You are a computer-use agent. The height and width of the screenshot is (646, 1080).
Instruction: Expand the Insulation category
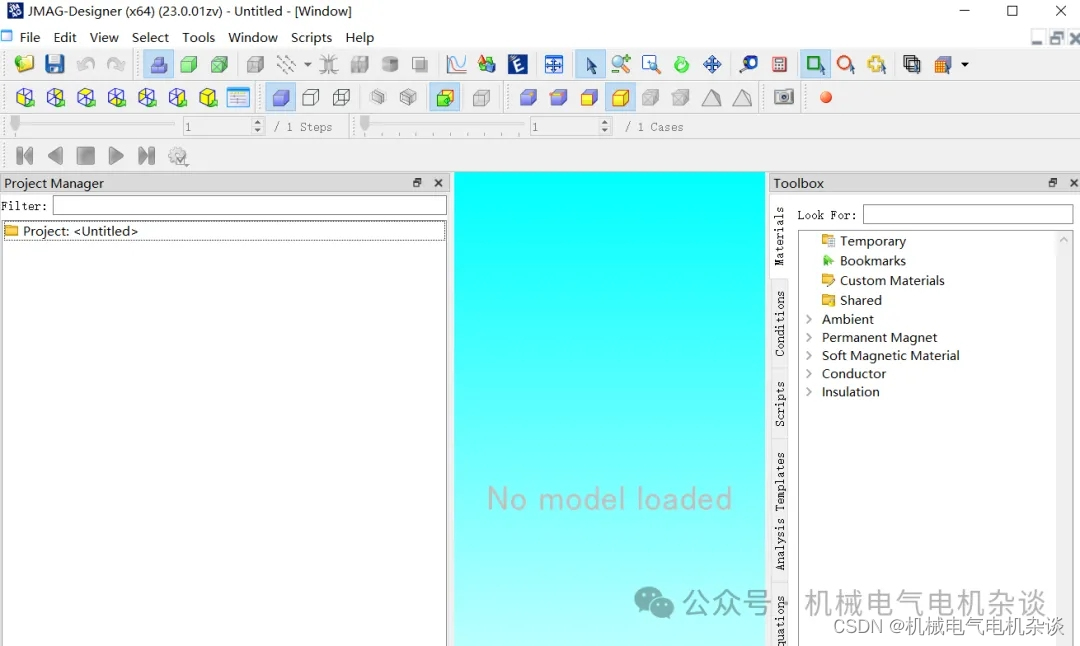tap(809, 391)
